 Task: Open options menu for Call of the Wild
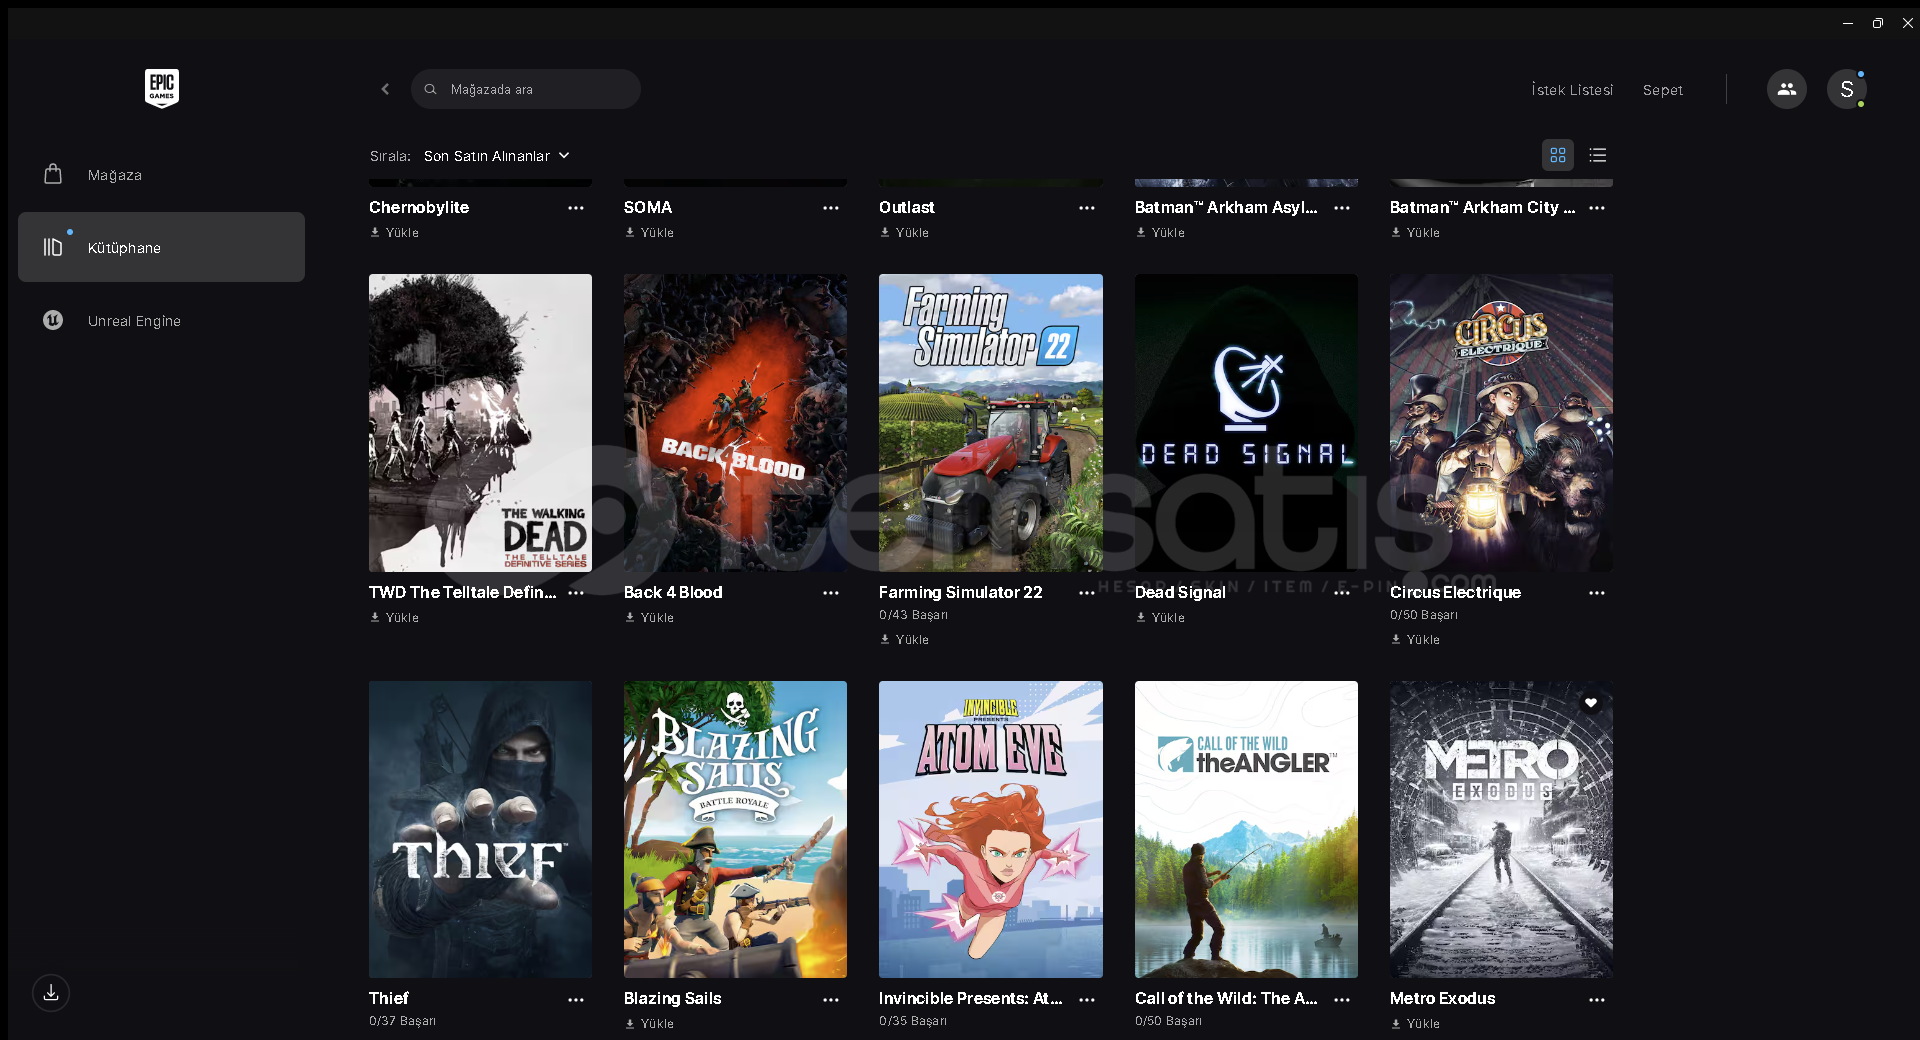pyautogui.click(x=1342, y=1000)
